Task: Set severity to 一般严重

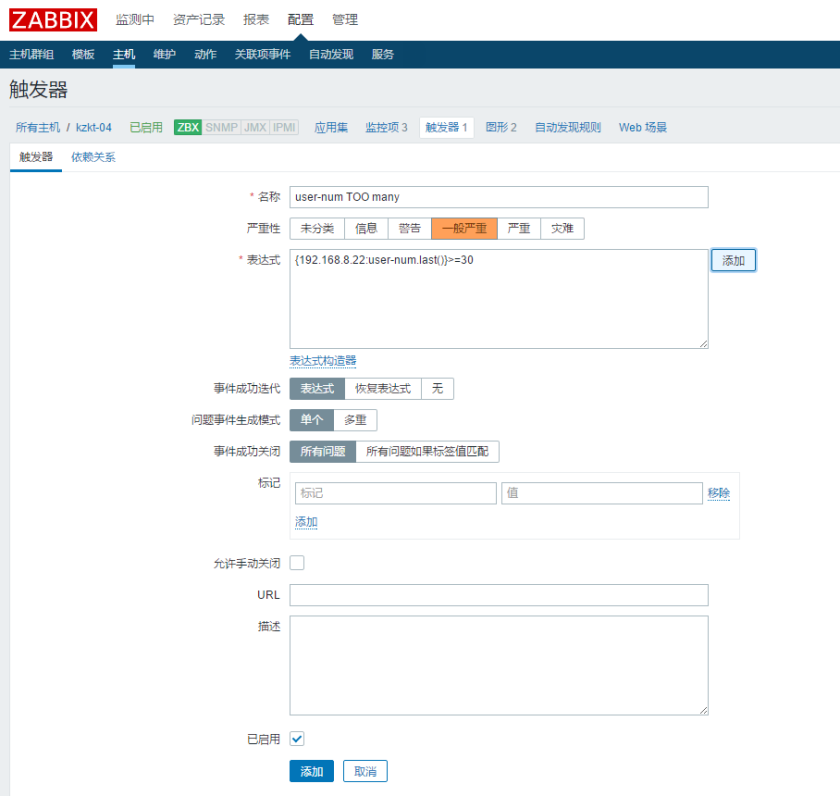Action: 464,229
